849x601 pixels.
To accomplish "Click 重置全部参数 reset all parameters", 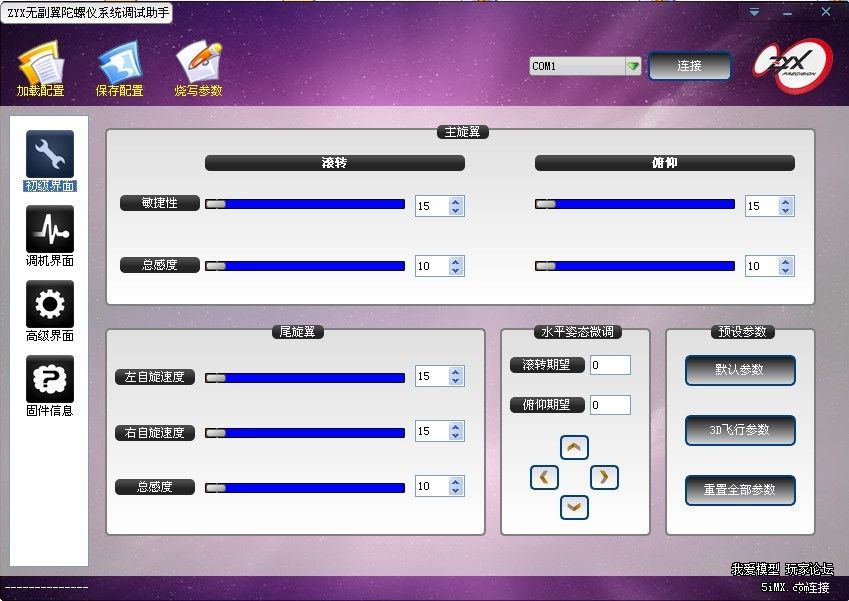I will point(740,490).
